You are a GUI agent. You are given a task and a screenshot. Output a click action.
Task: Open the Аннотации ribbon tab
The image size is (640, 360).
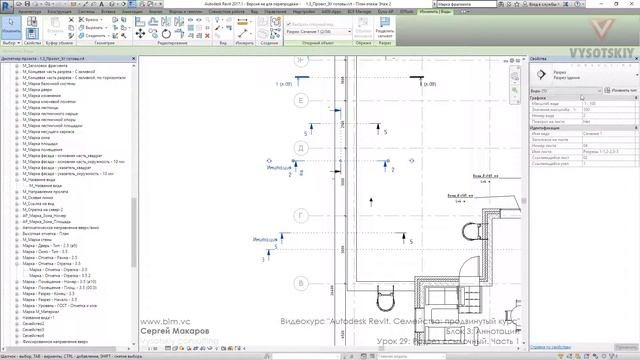132,11
